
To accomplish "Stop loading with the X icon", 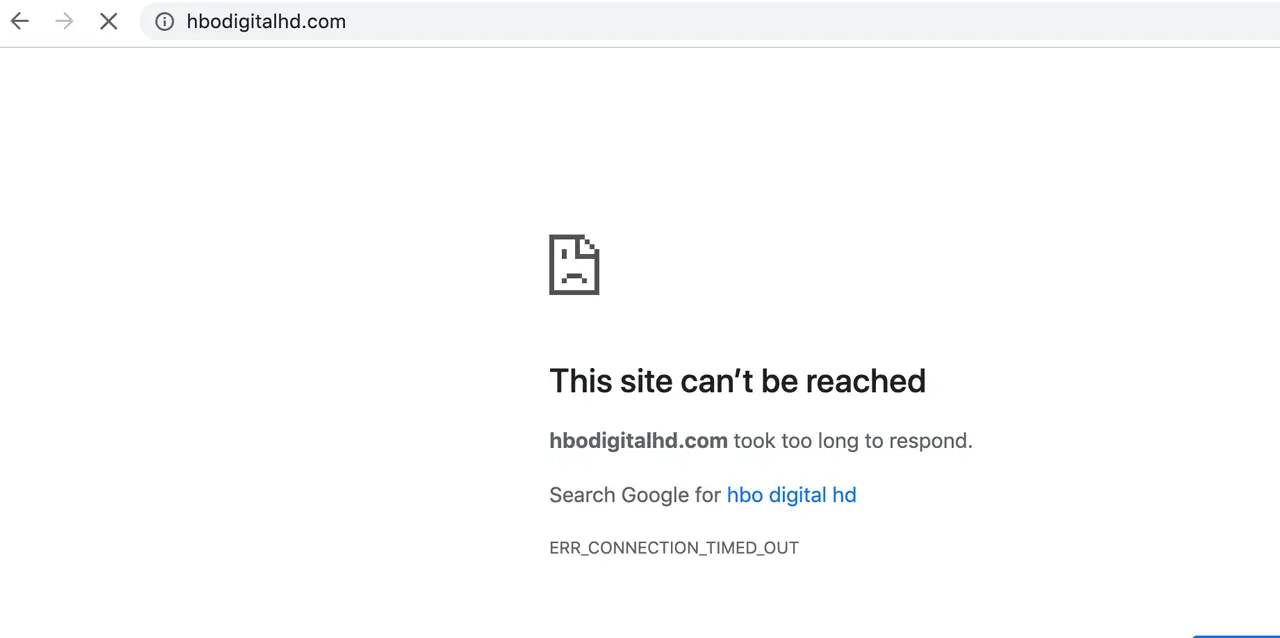I will tap(108, 21).
